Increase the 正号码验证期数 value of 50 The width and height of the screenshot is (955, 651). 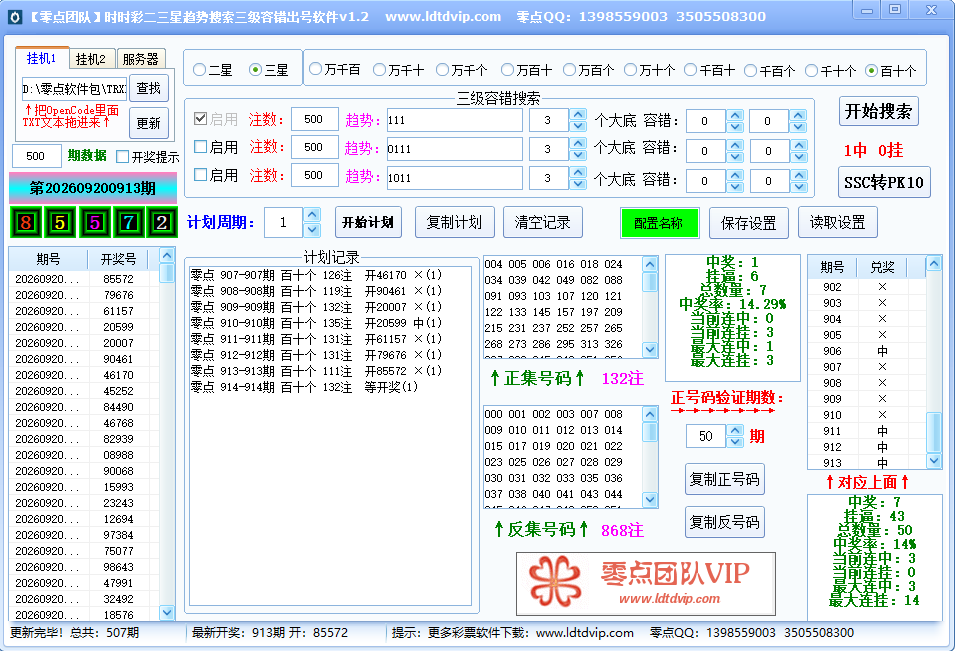(736, 431)
